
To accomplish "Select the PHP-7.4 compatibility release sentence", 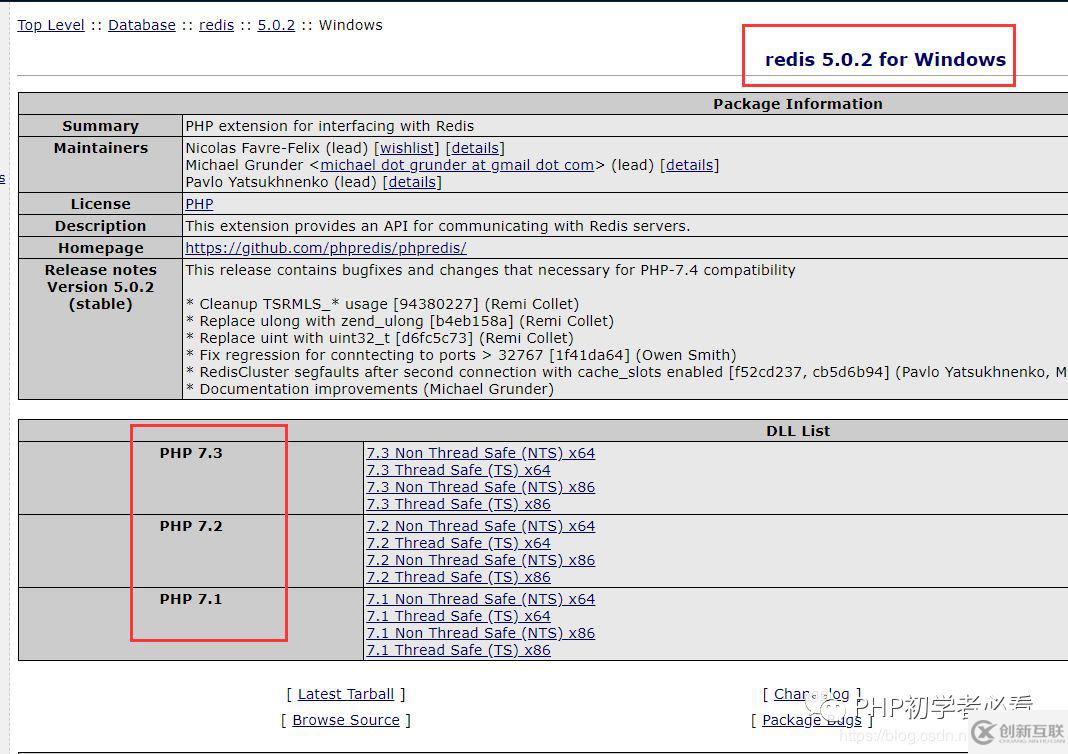I will point(490,270).
